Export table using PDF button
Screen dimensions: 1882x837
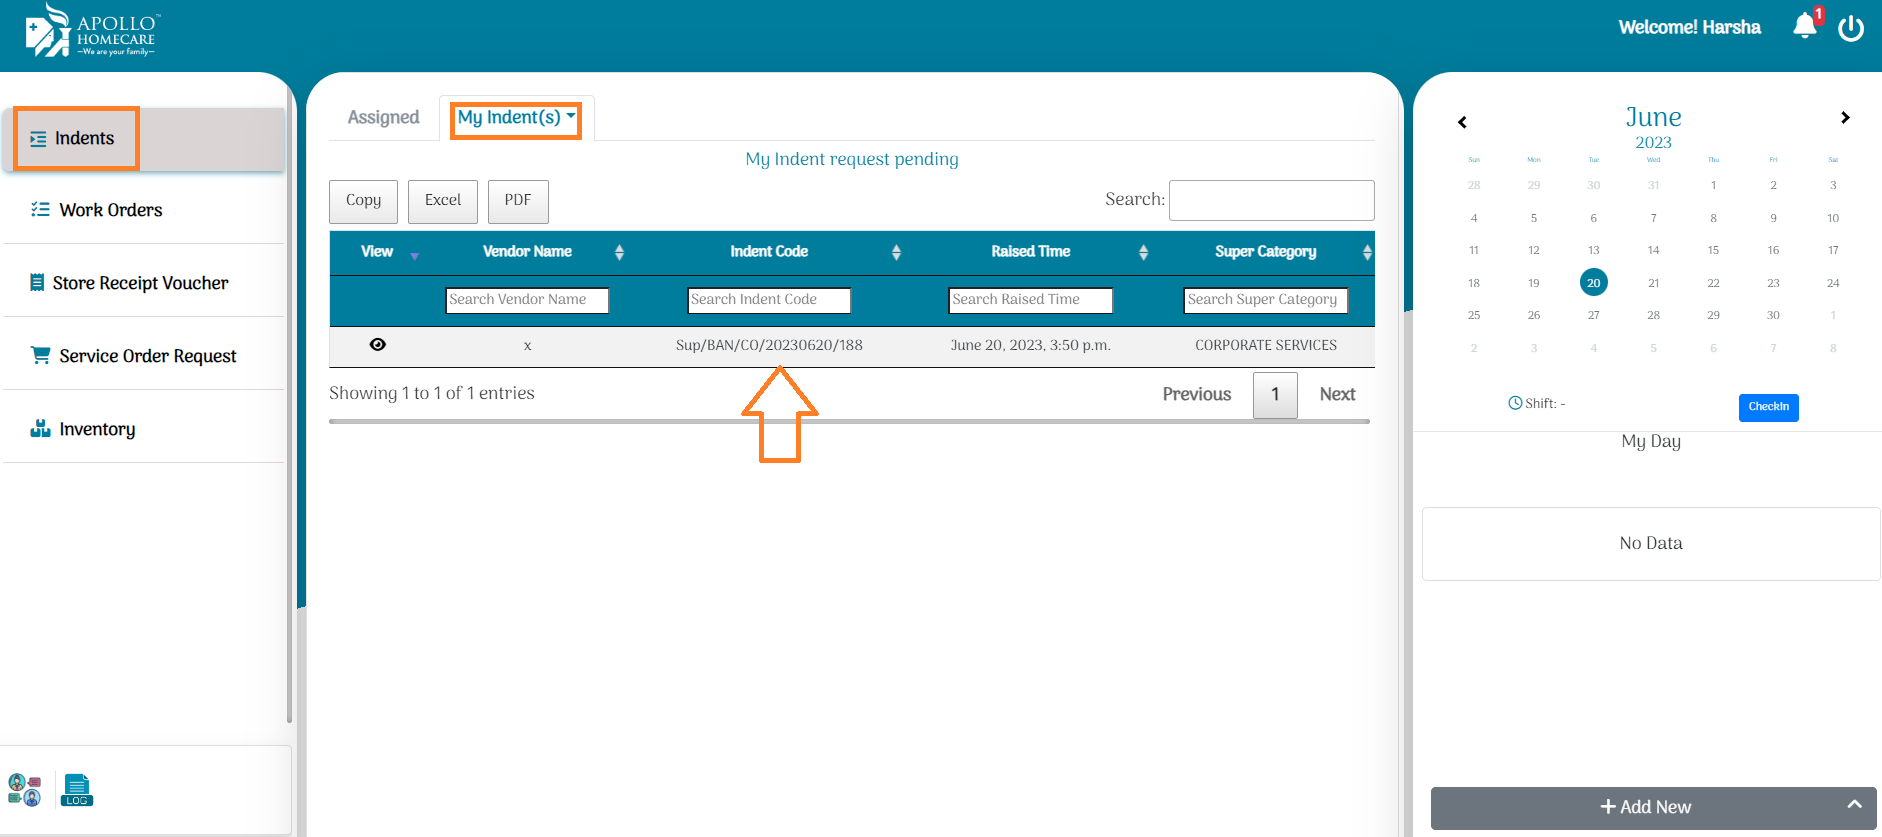518,201
